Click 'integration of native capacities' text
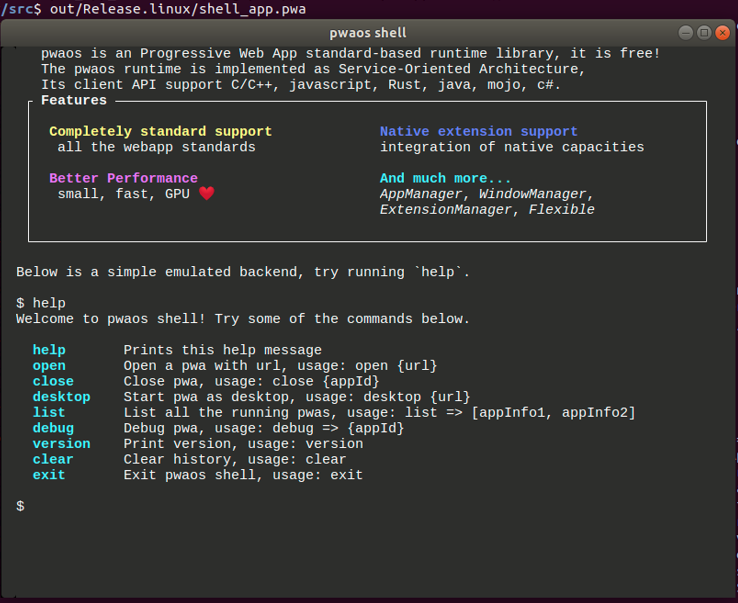Image resolution: width=738 pixels, height=603 pixels. click(512, 147)
